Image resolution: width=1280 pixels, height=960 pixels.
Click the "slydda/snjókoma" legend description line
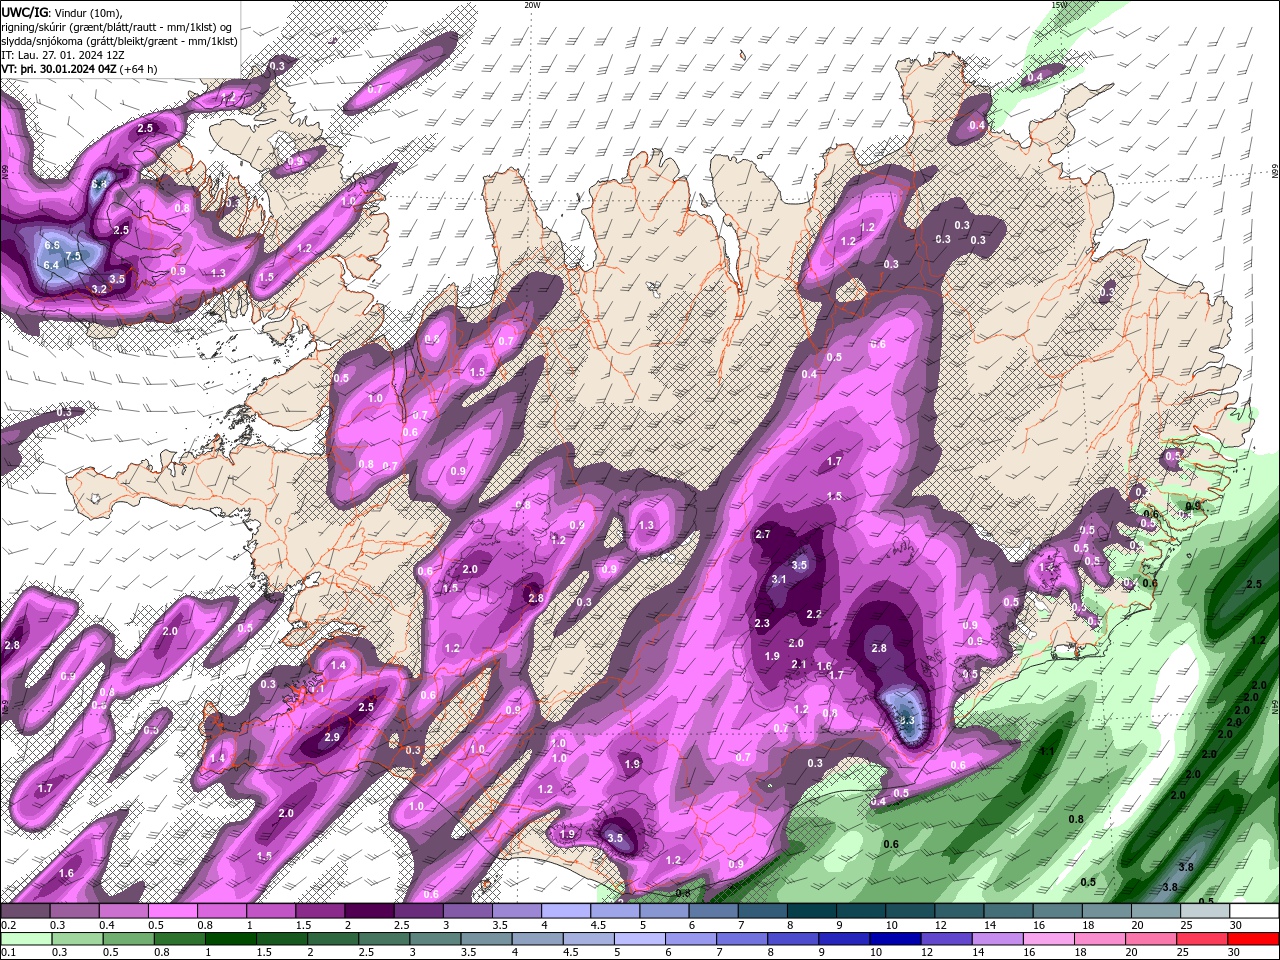coord(120,41)
